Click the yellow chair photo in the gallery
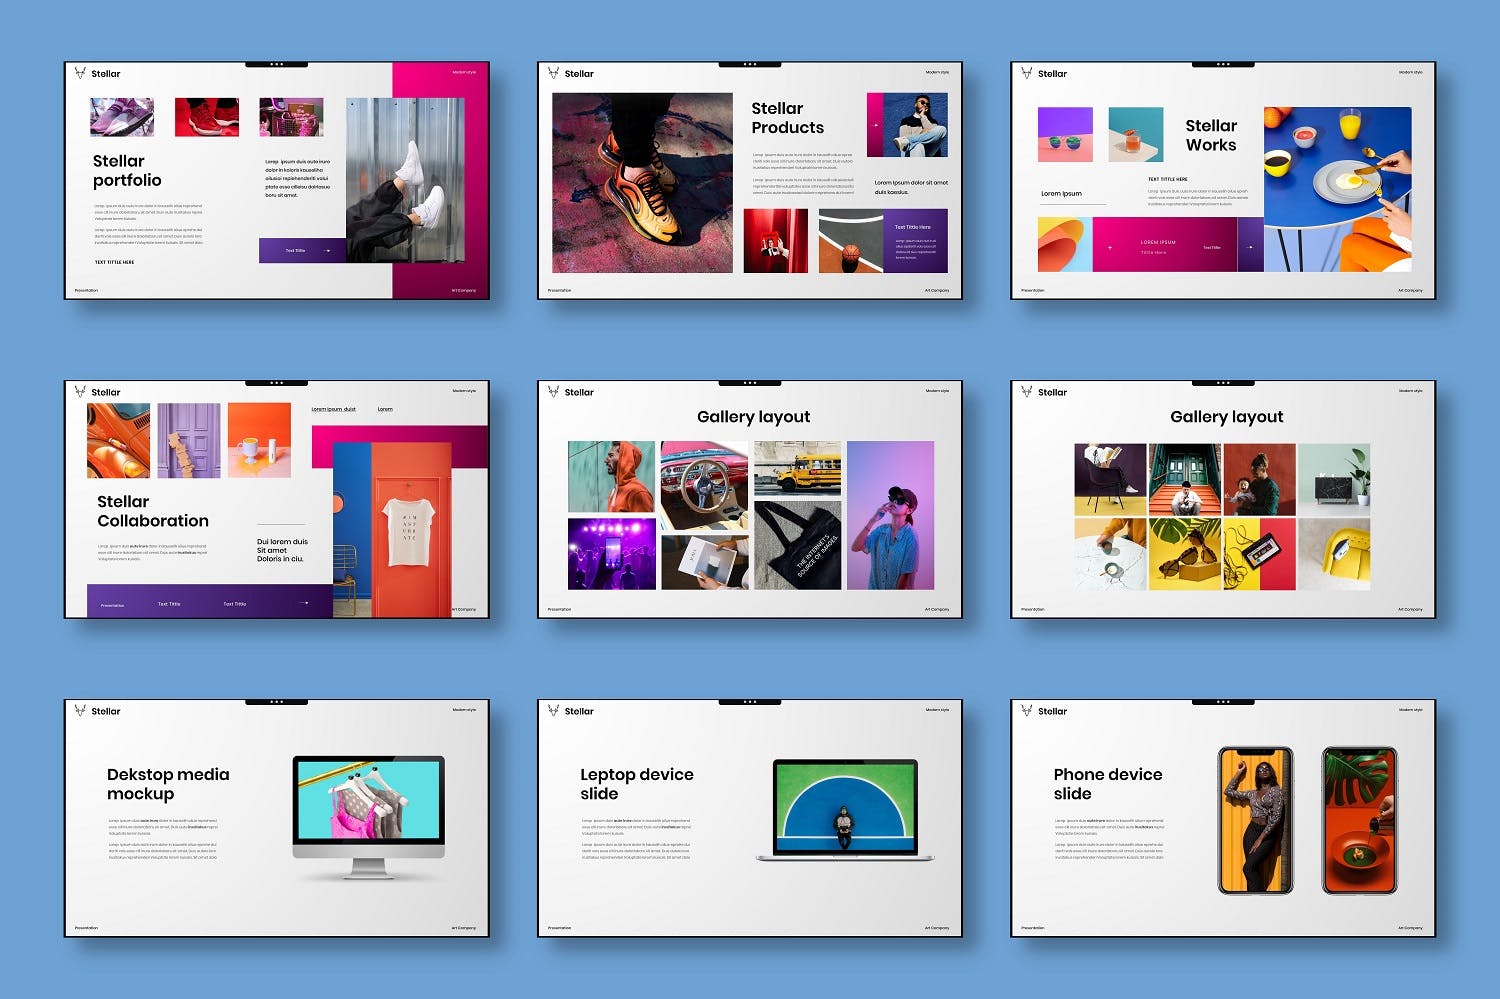The width and height of the screenshot is (1500, 999). click(1333, 554)
